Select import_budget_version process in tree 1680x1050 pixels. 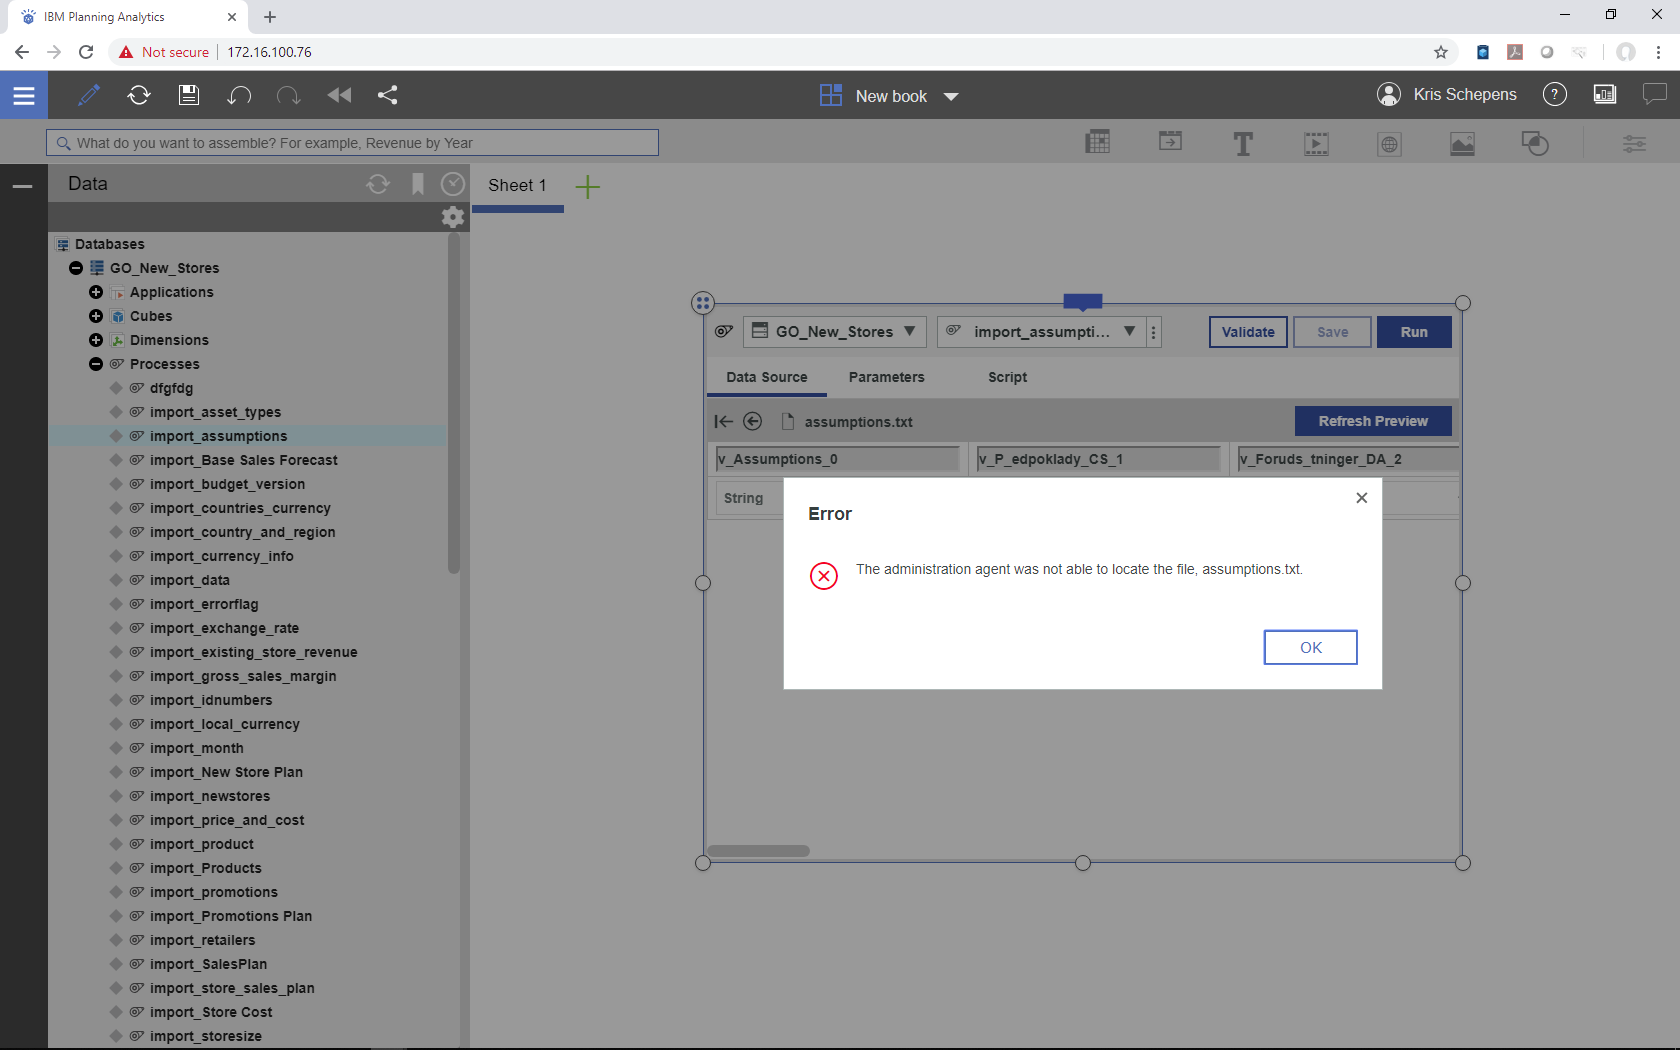227,484
